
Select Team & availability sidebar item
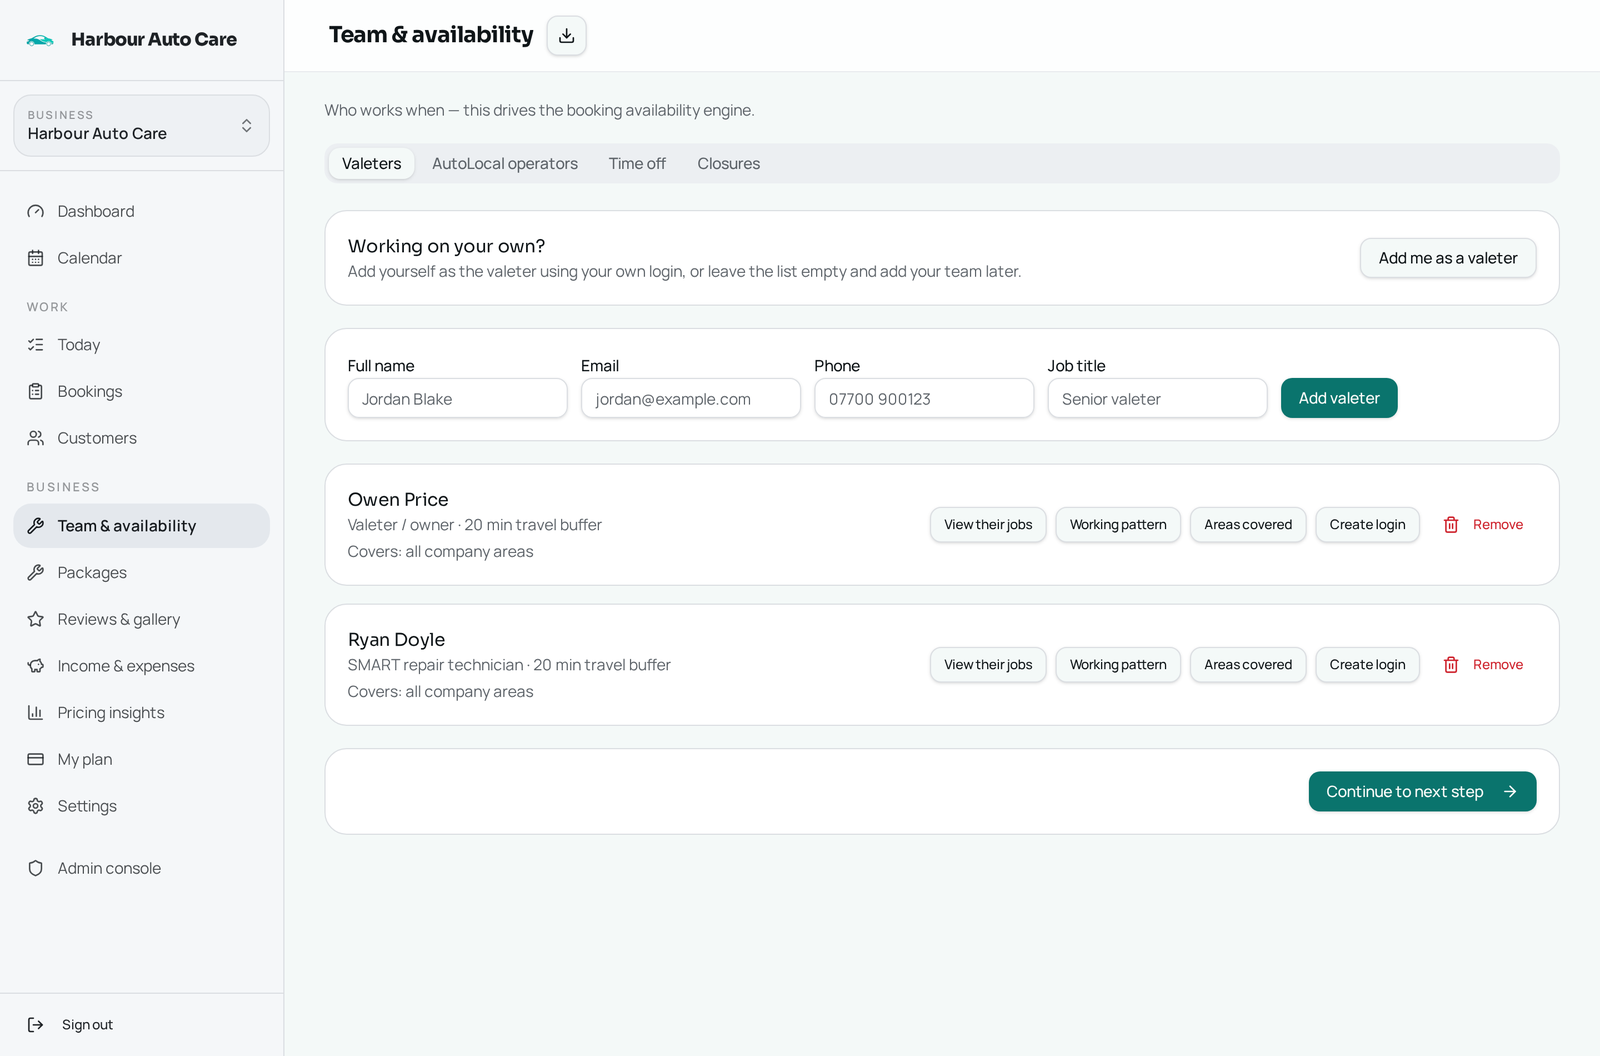pos(141,526)
